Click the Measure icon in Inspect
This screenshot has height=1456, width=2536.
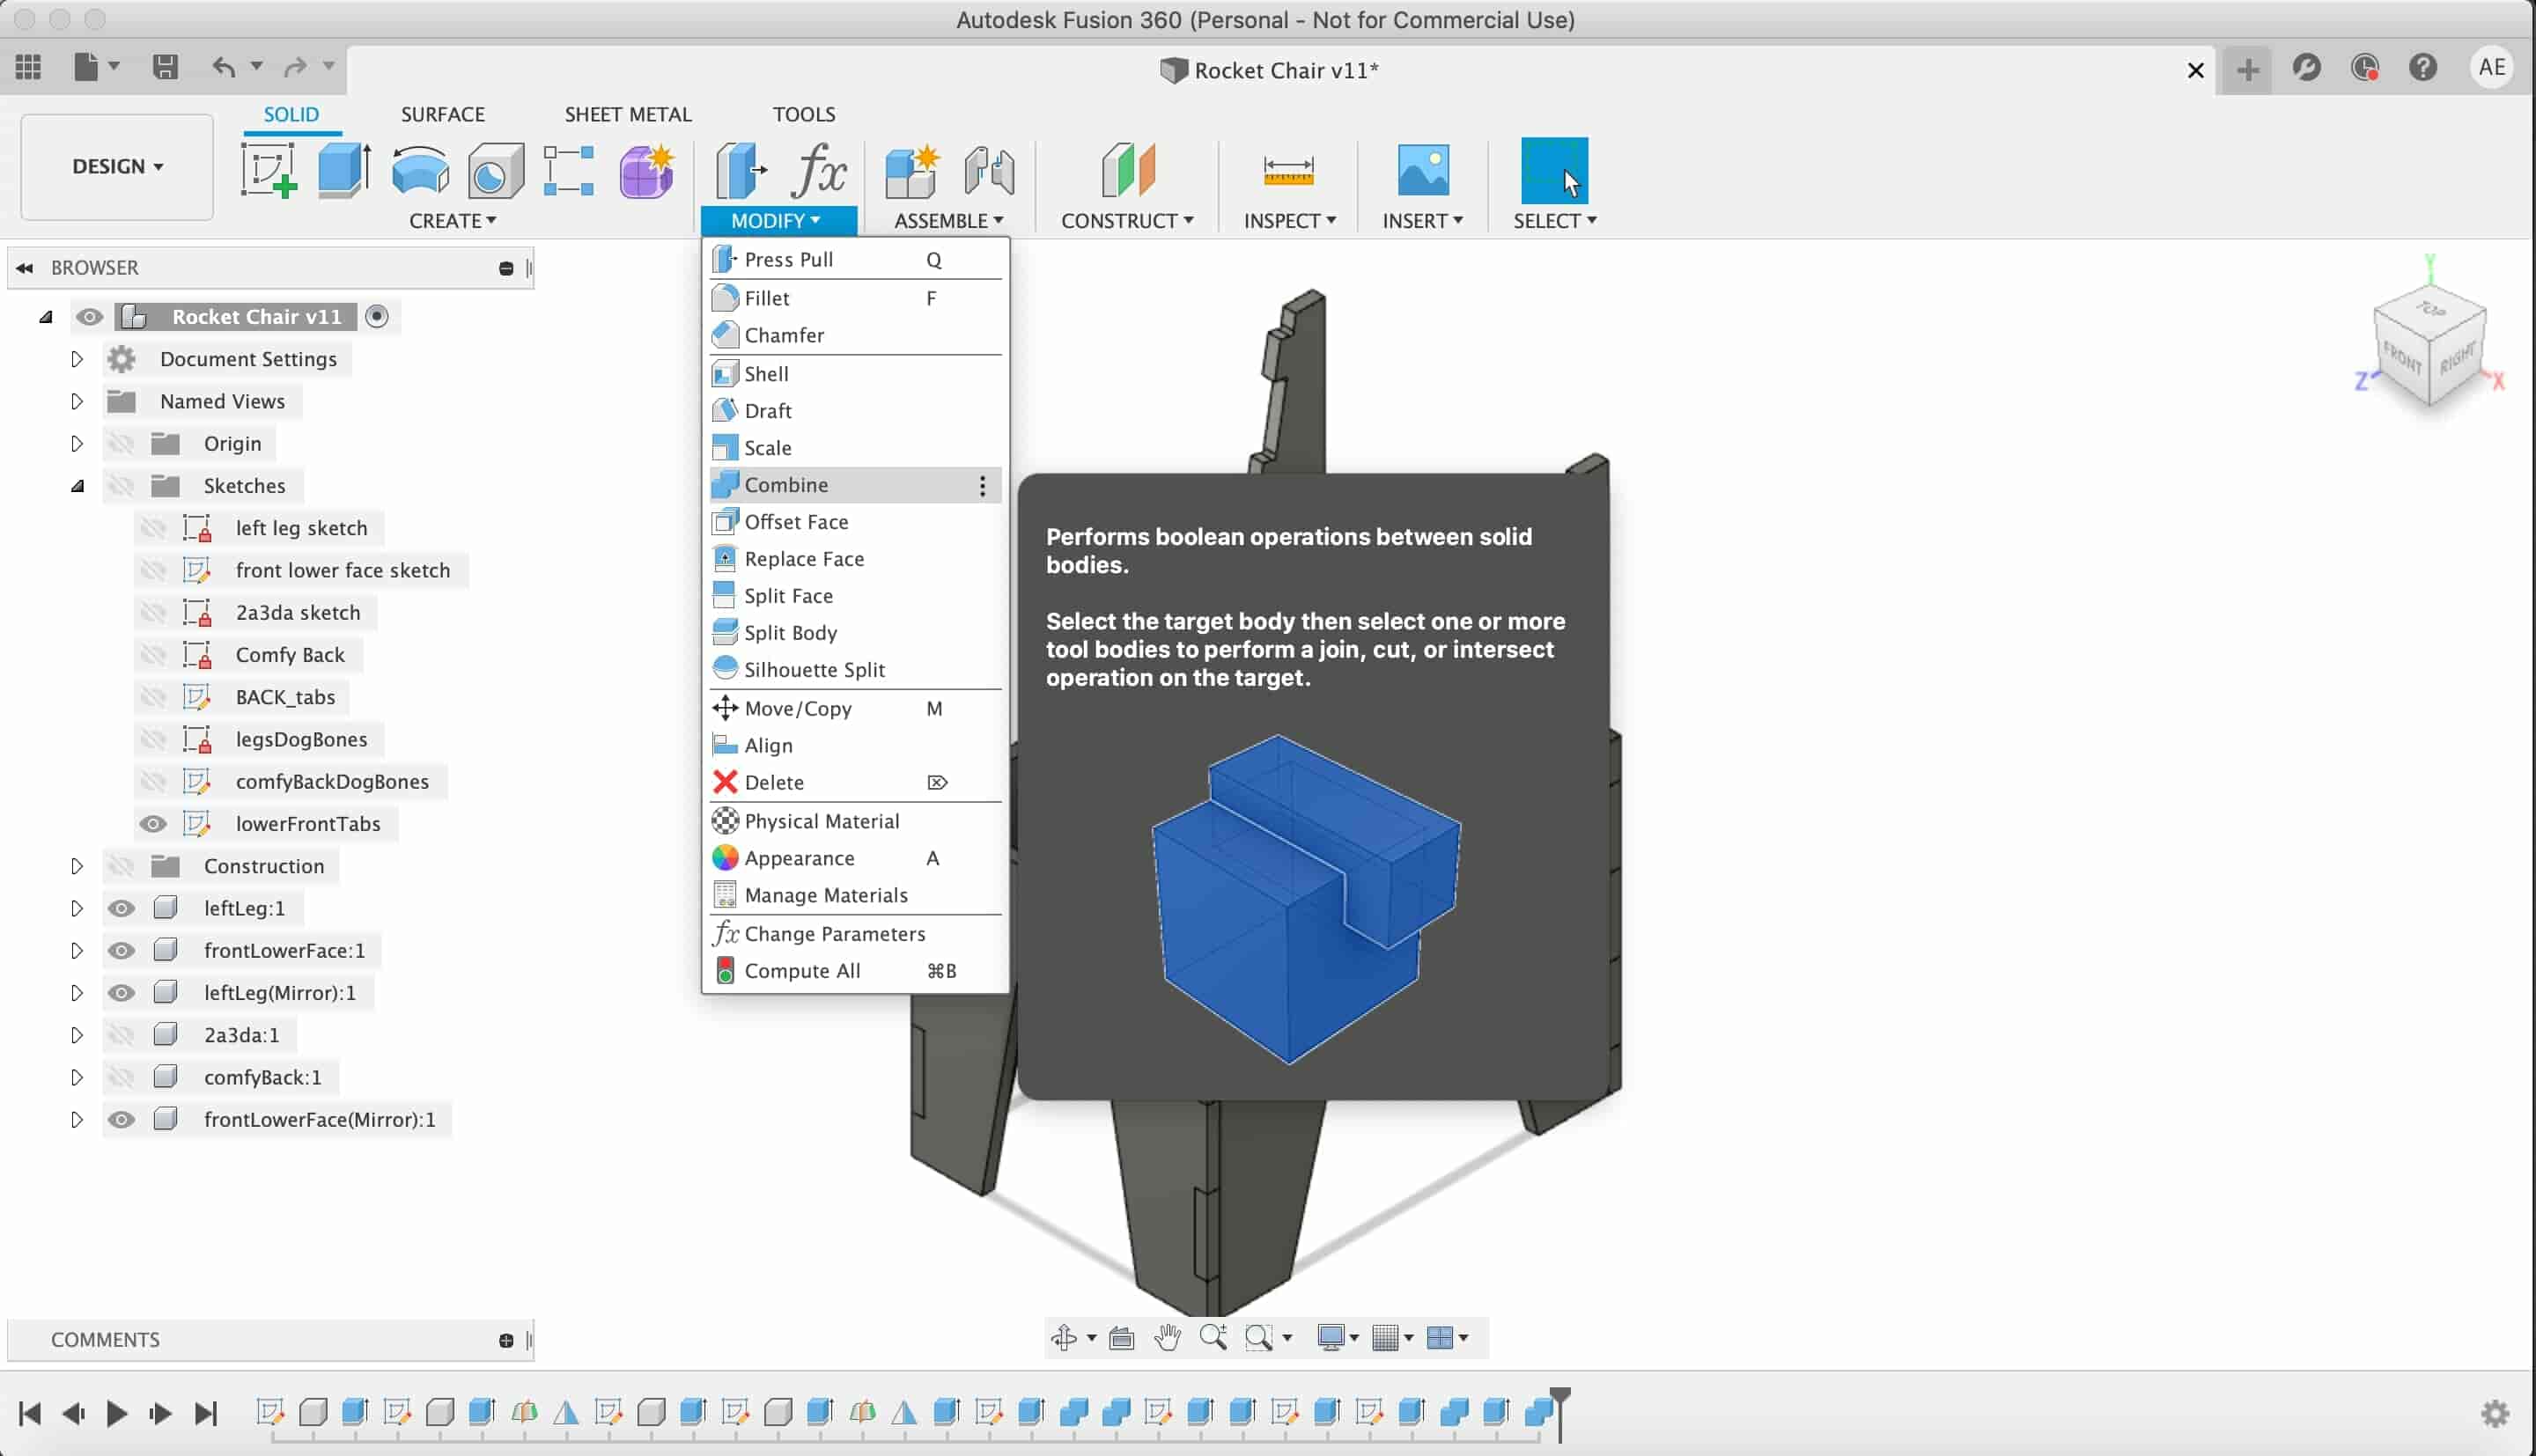click(1288, 171)
